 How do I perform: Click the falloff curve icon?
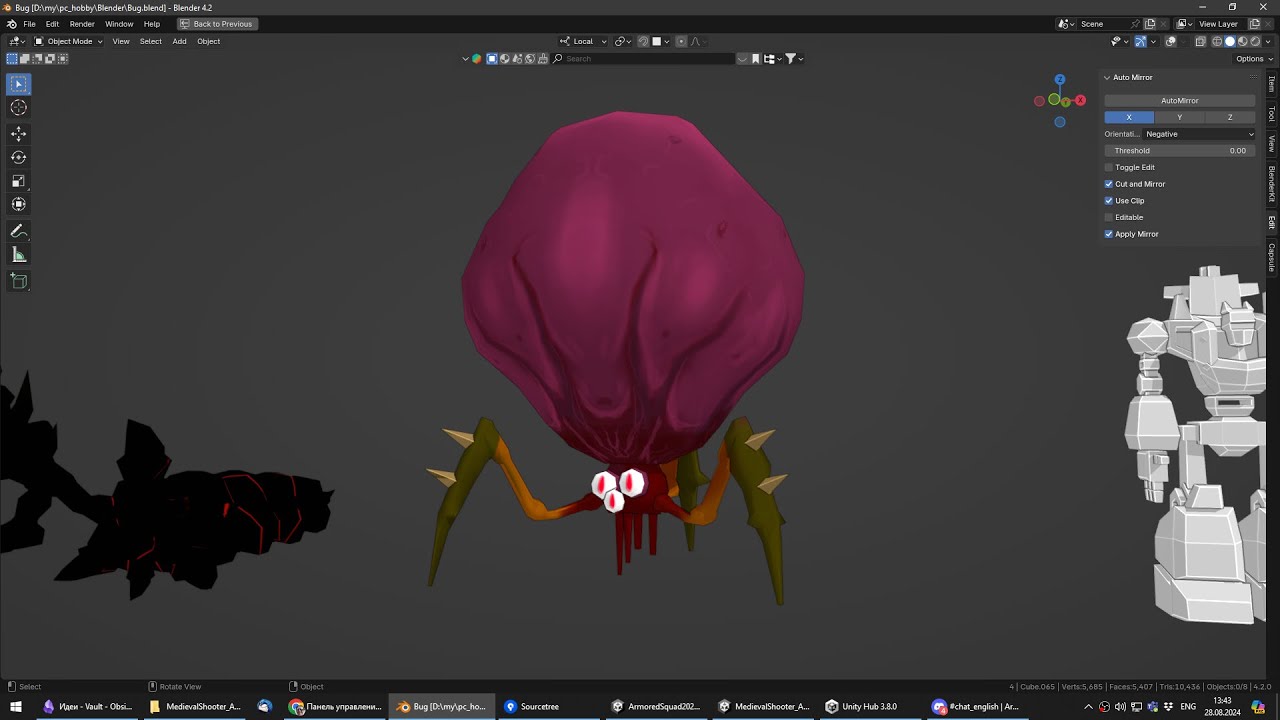click(697, 41)
